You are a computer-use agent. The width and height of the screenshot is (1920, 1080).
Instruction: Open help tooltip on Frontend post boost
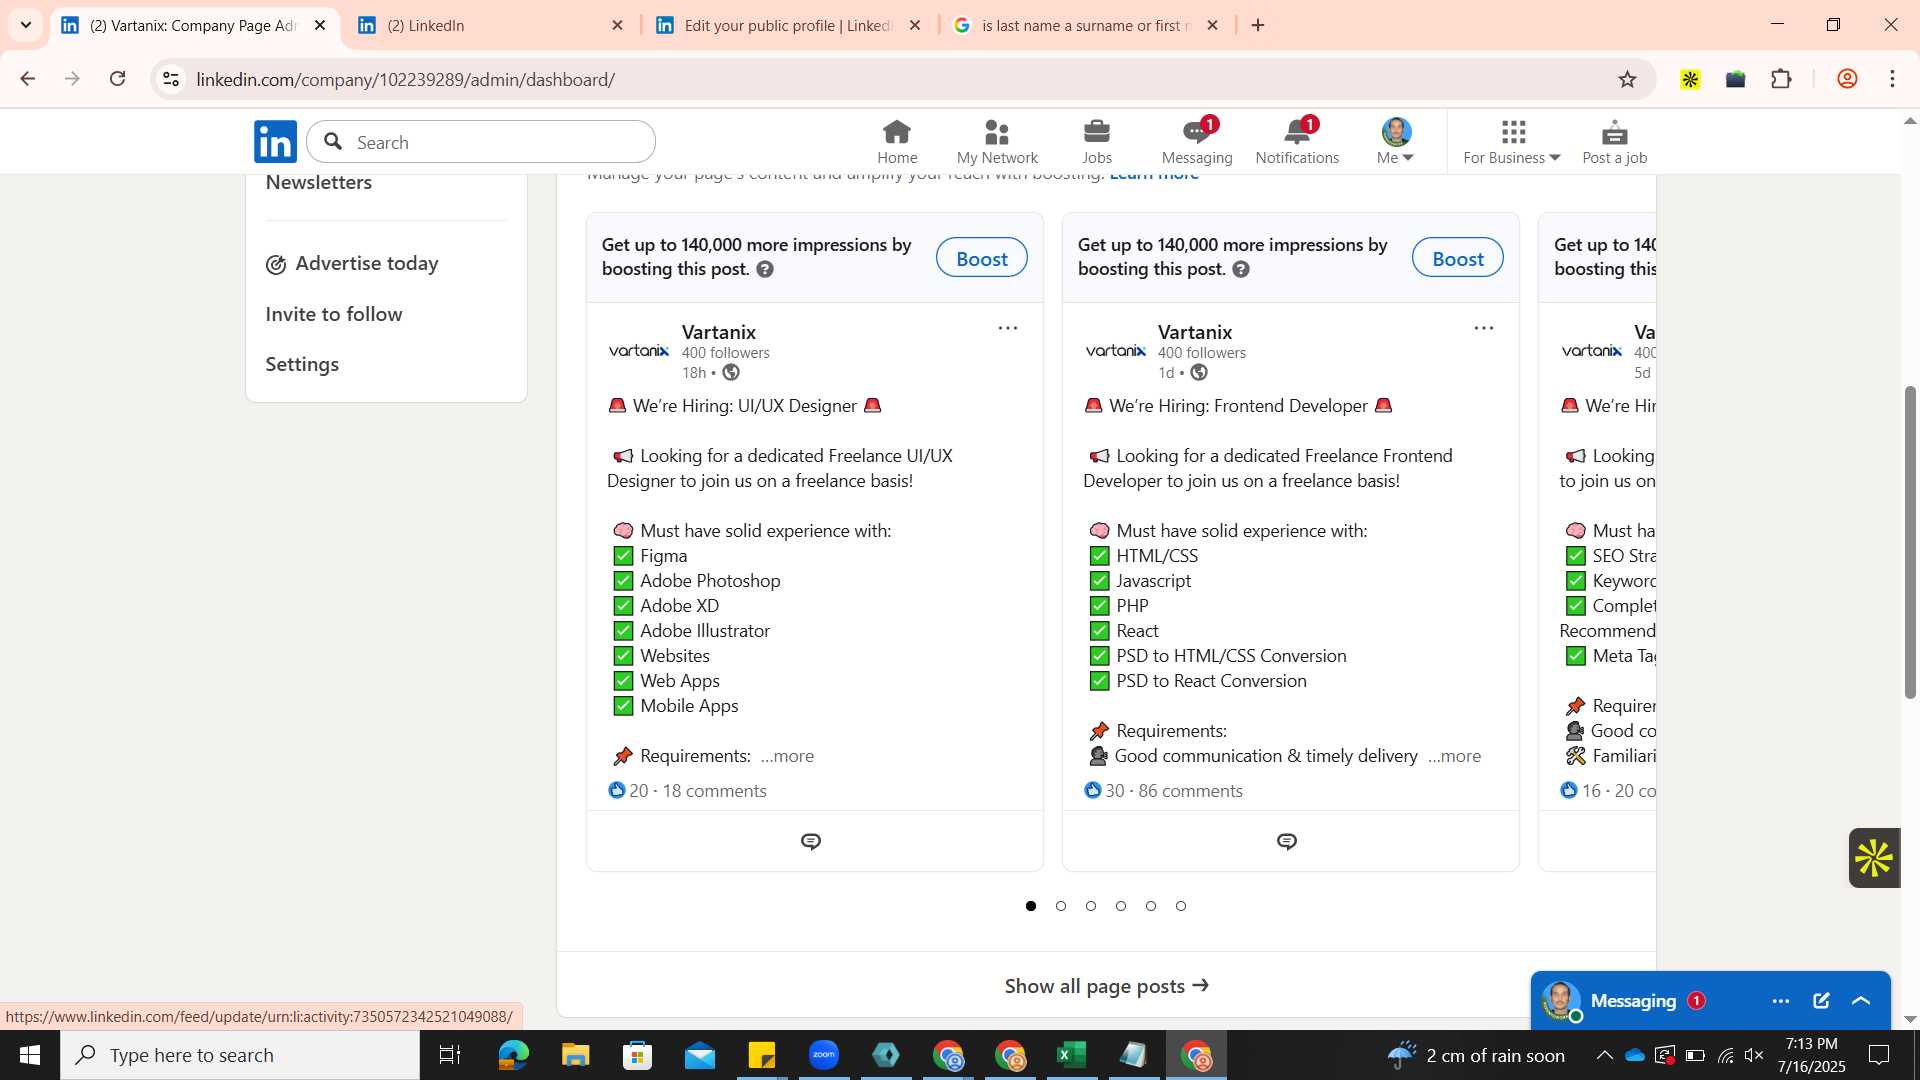1241,269
